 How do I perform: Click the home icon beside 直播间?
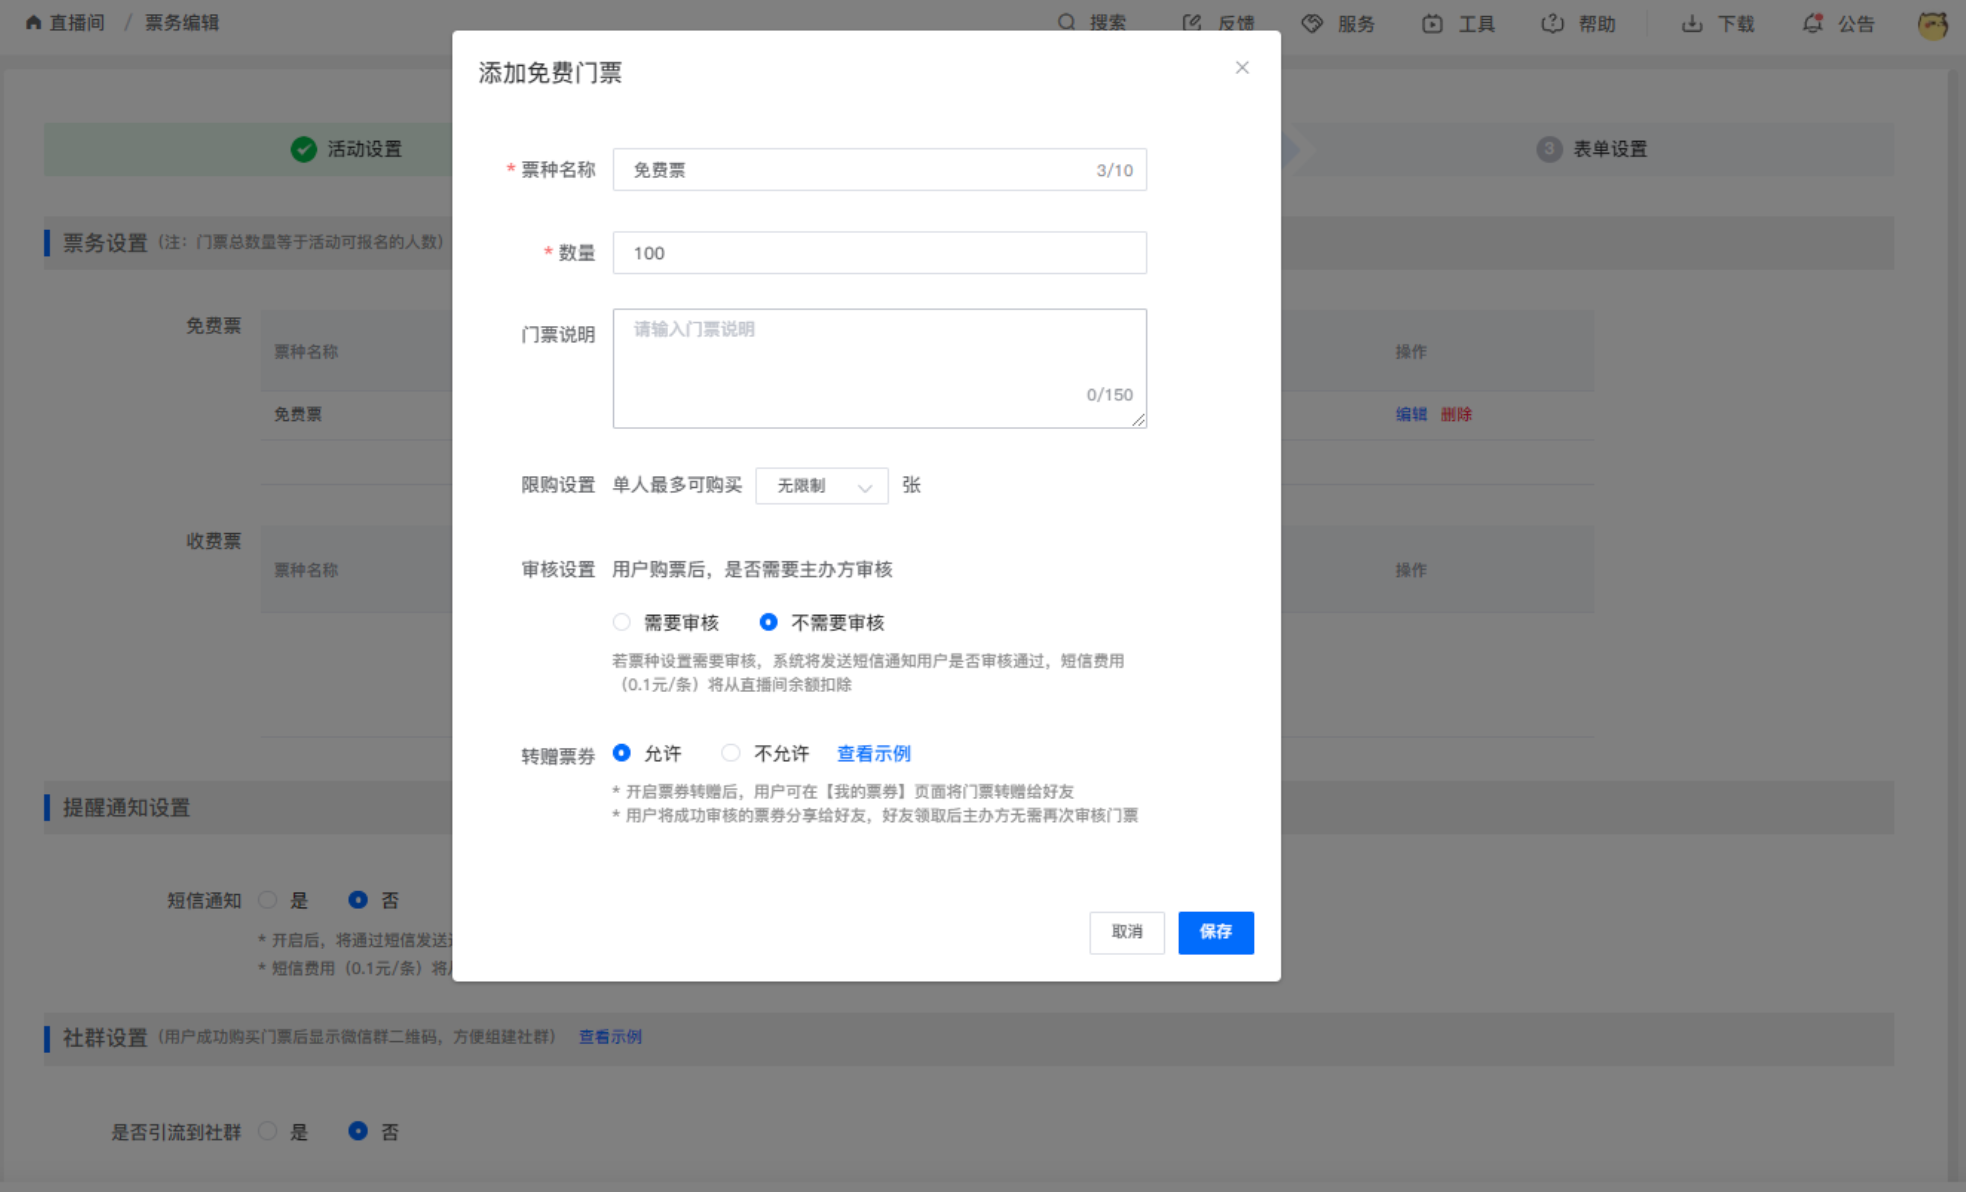[33, 22]
